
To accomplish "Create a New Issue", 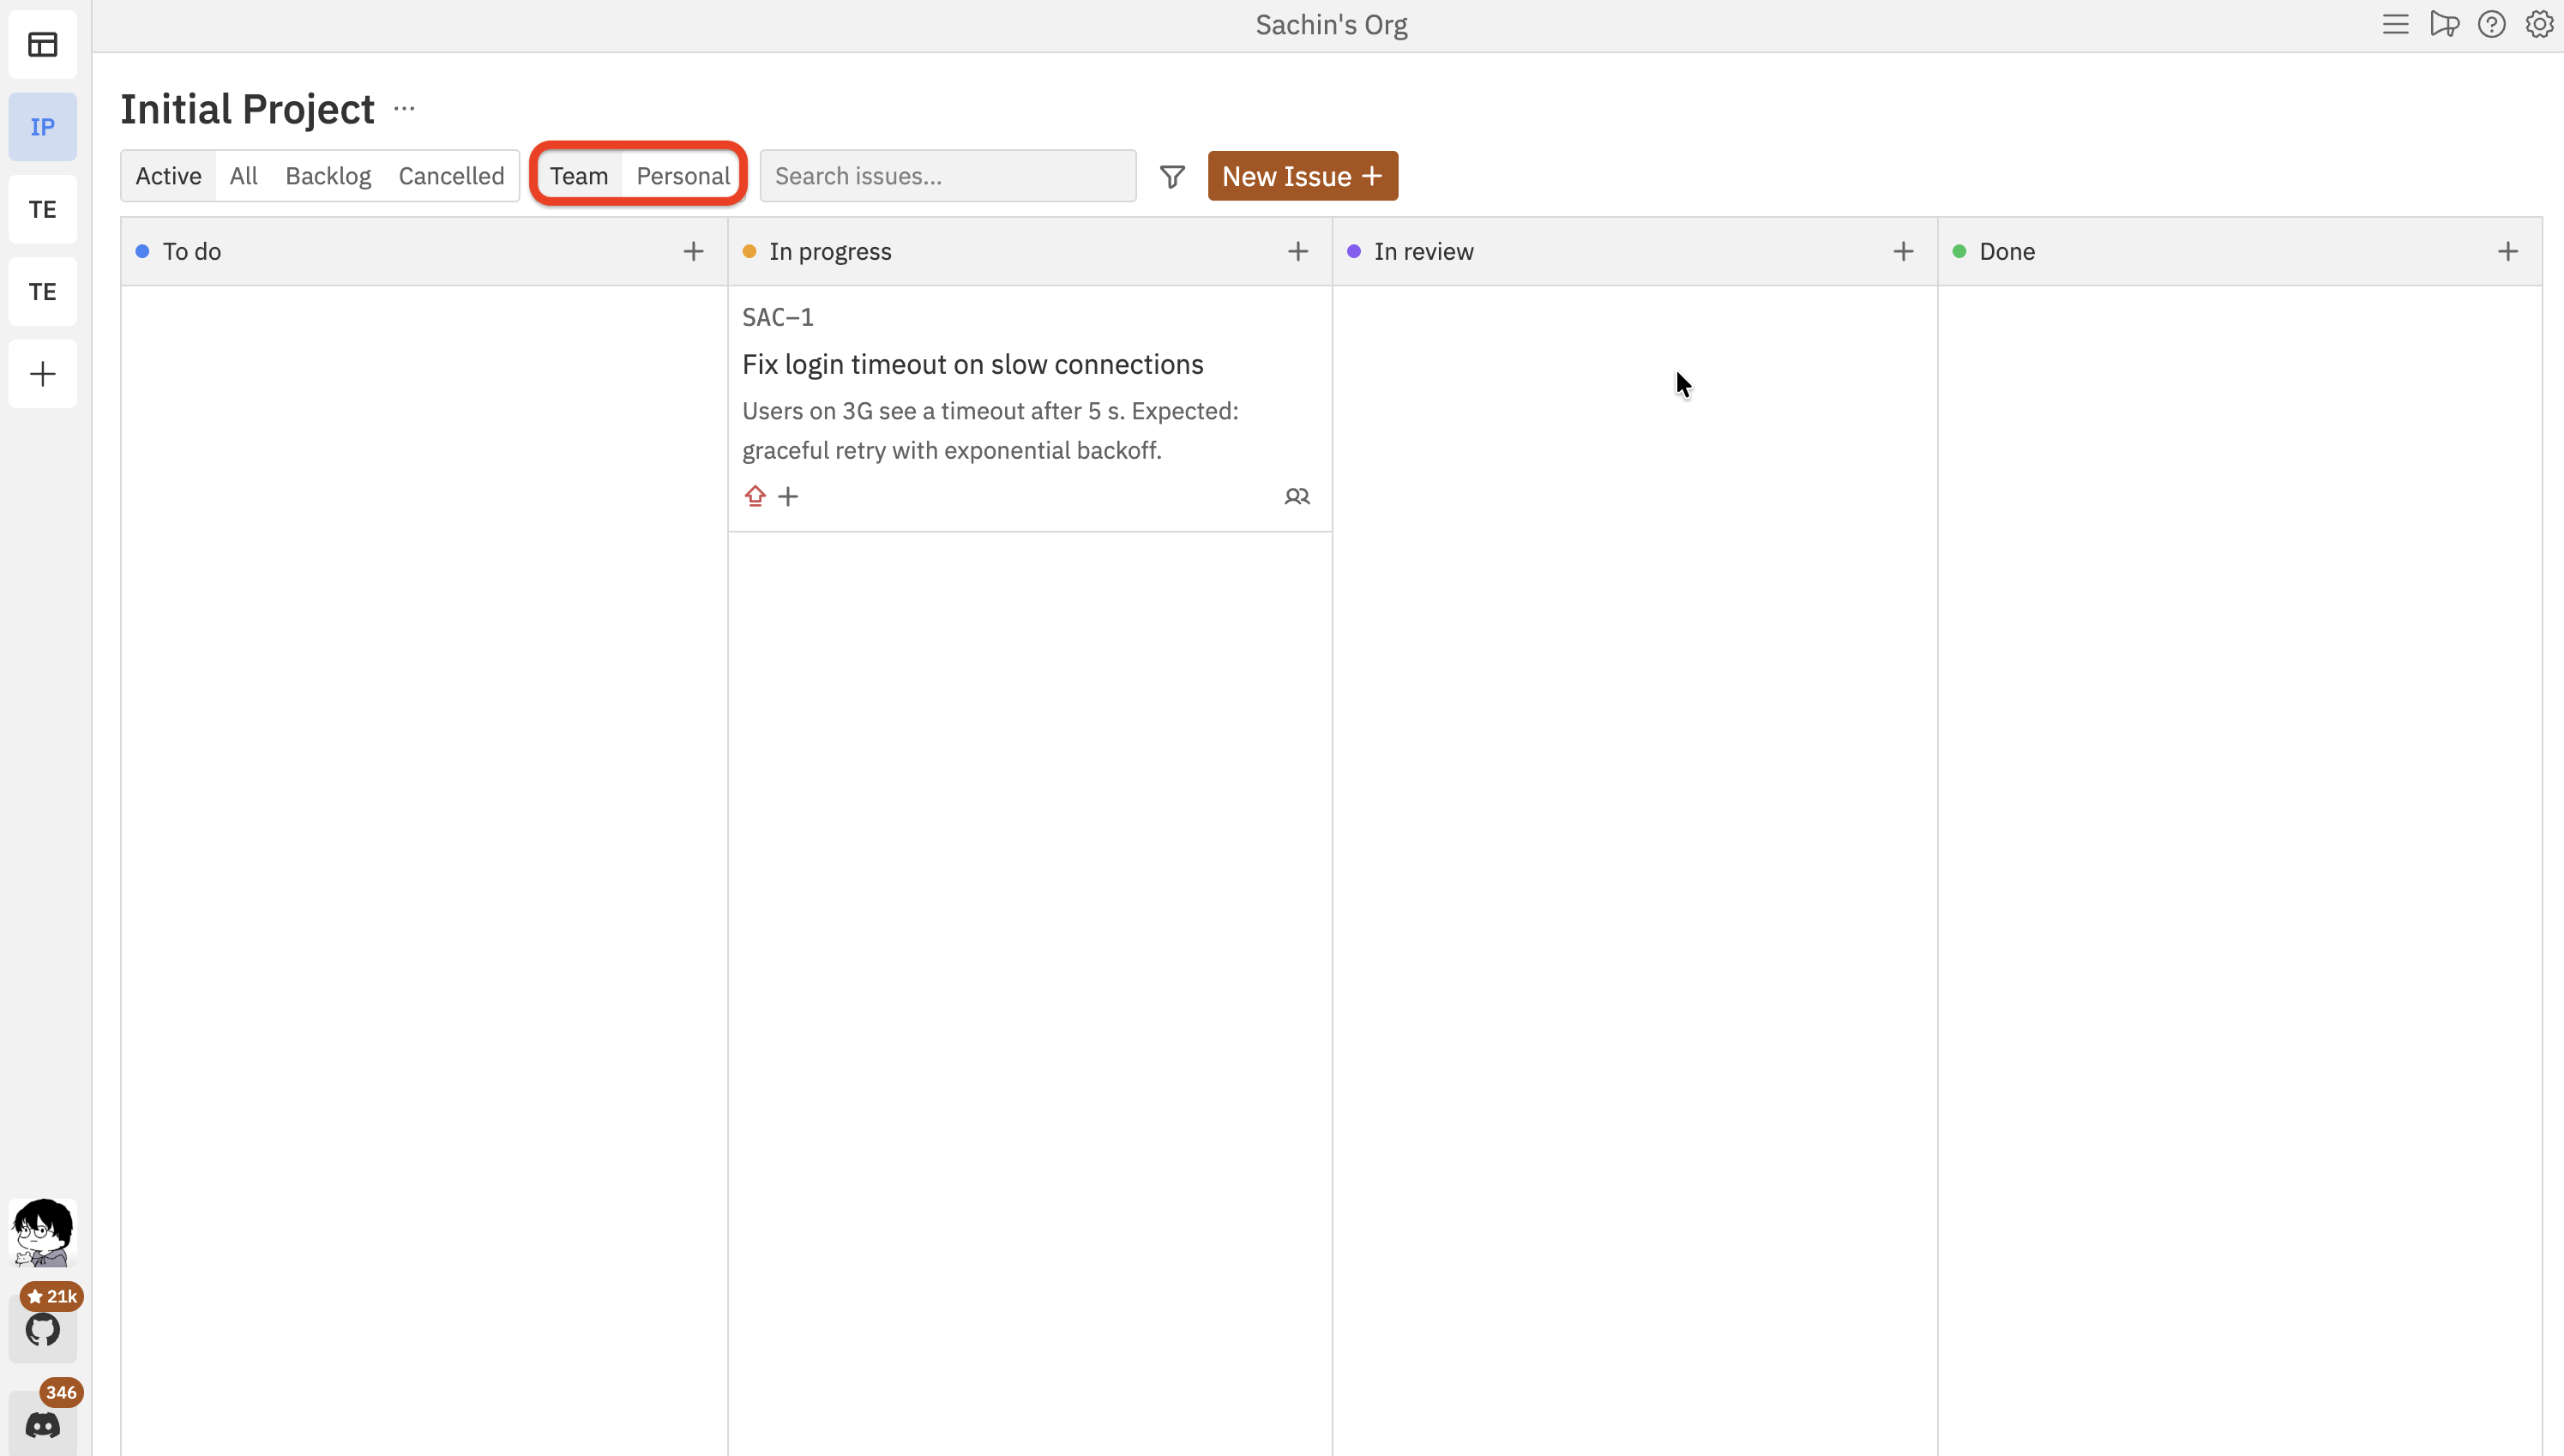I will (x=1302, y=175).
